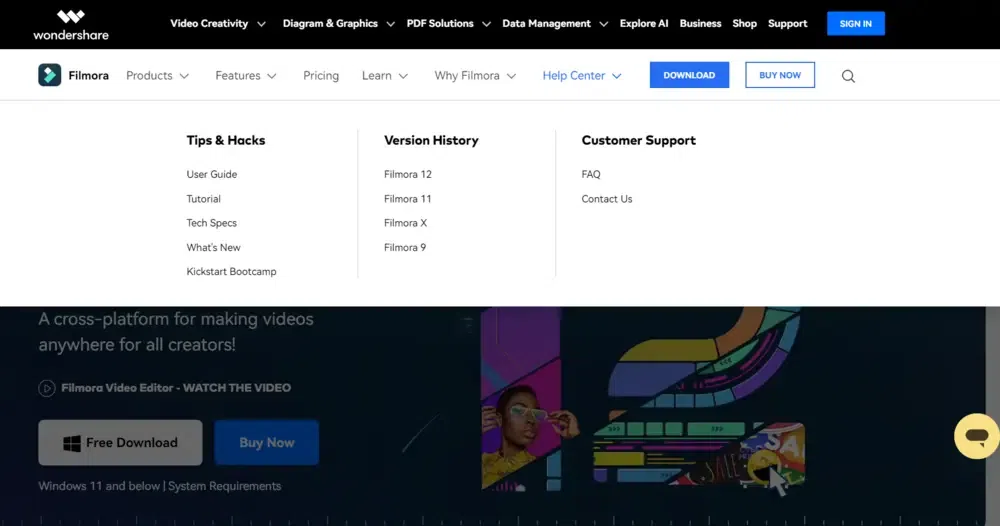
Task: Open the Features menu label
Action: pyautogui.click(x=238, y=75)
